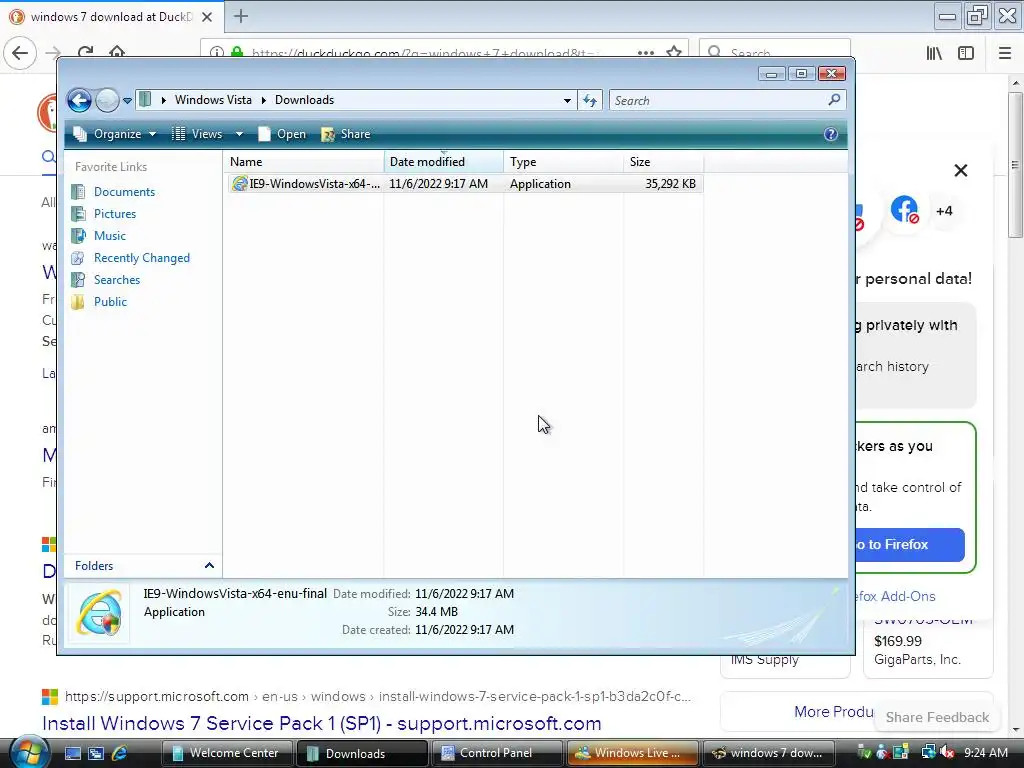Select the windows 7 download Firefox tab
Viewport: 1024px width, 768px height.
point(112,17)
